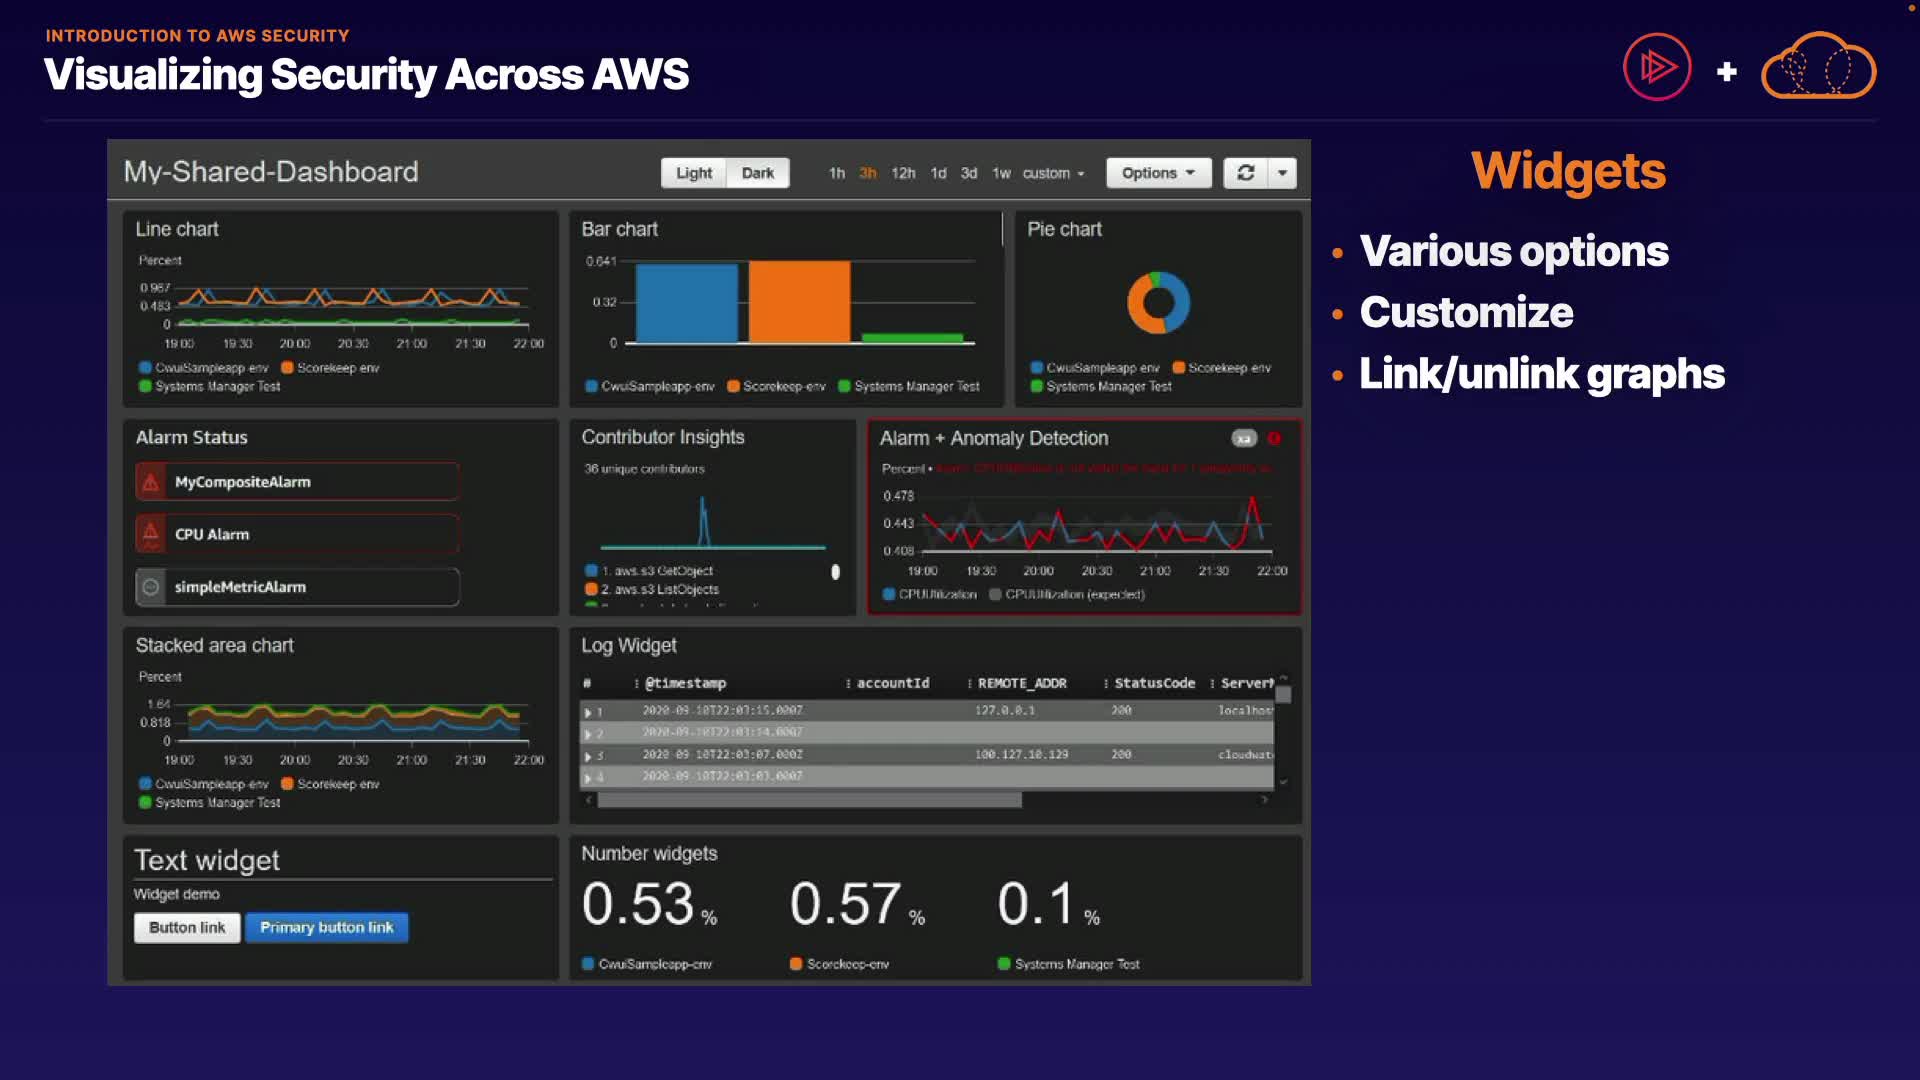
Task: Click the Button link in Text widget
Action: pyautogui.click(x=187, y=927)
